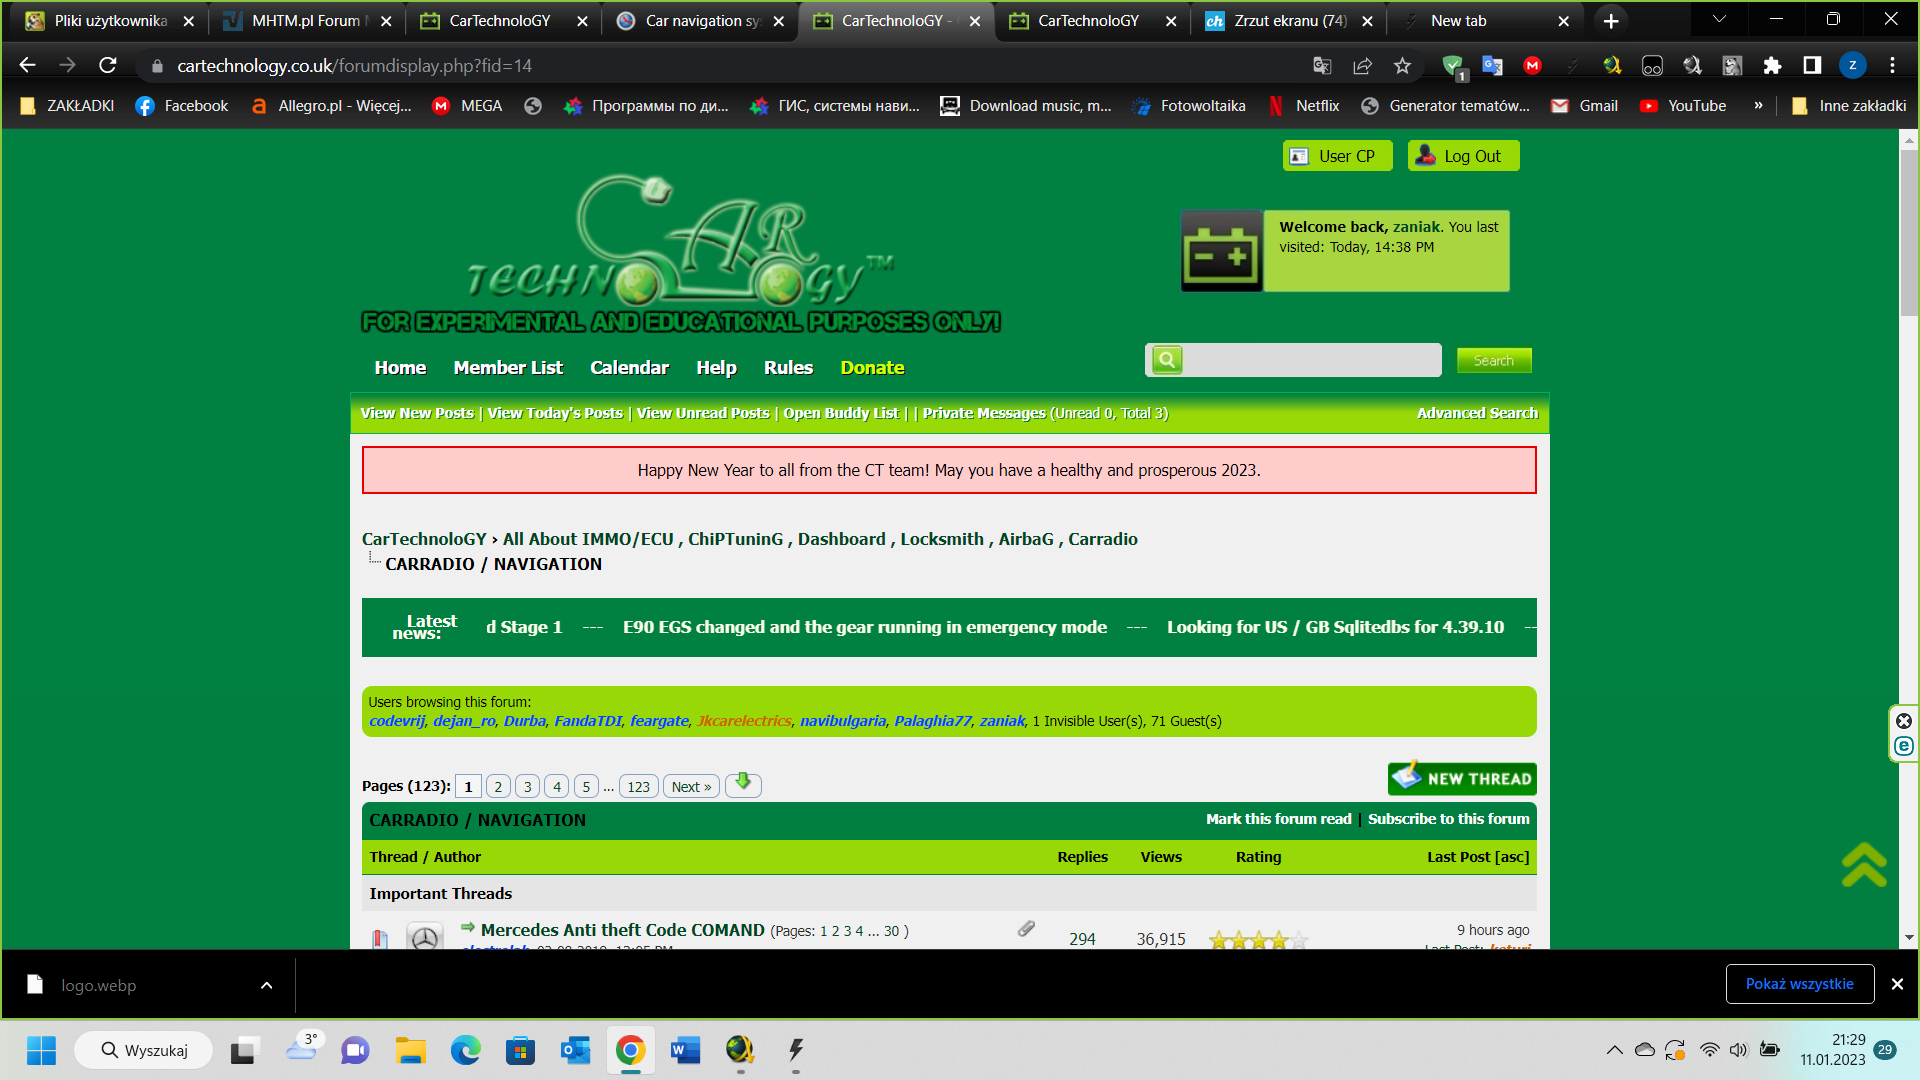Viewport: 1920px width, 1080px height.
Task: Reload the current page
Action: (108, 65)
